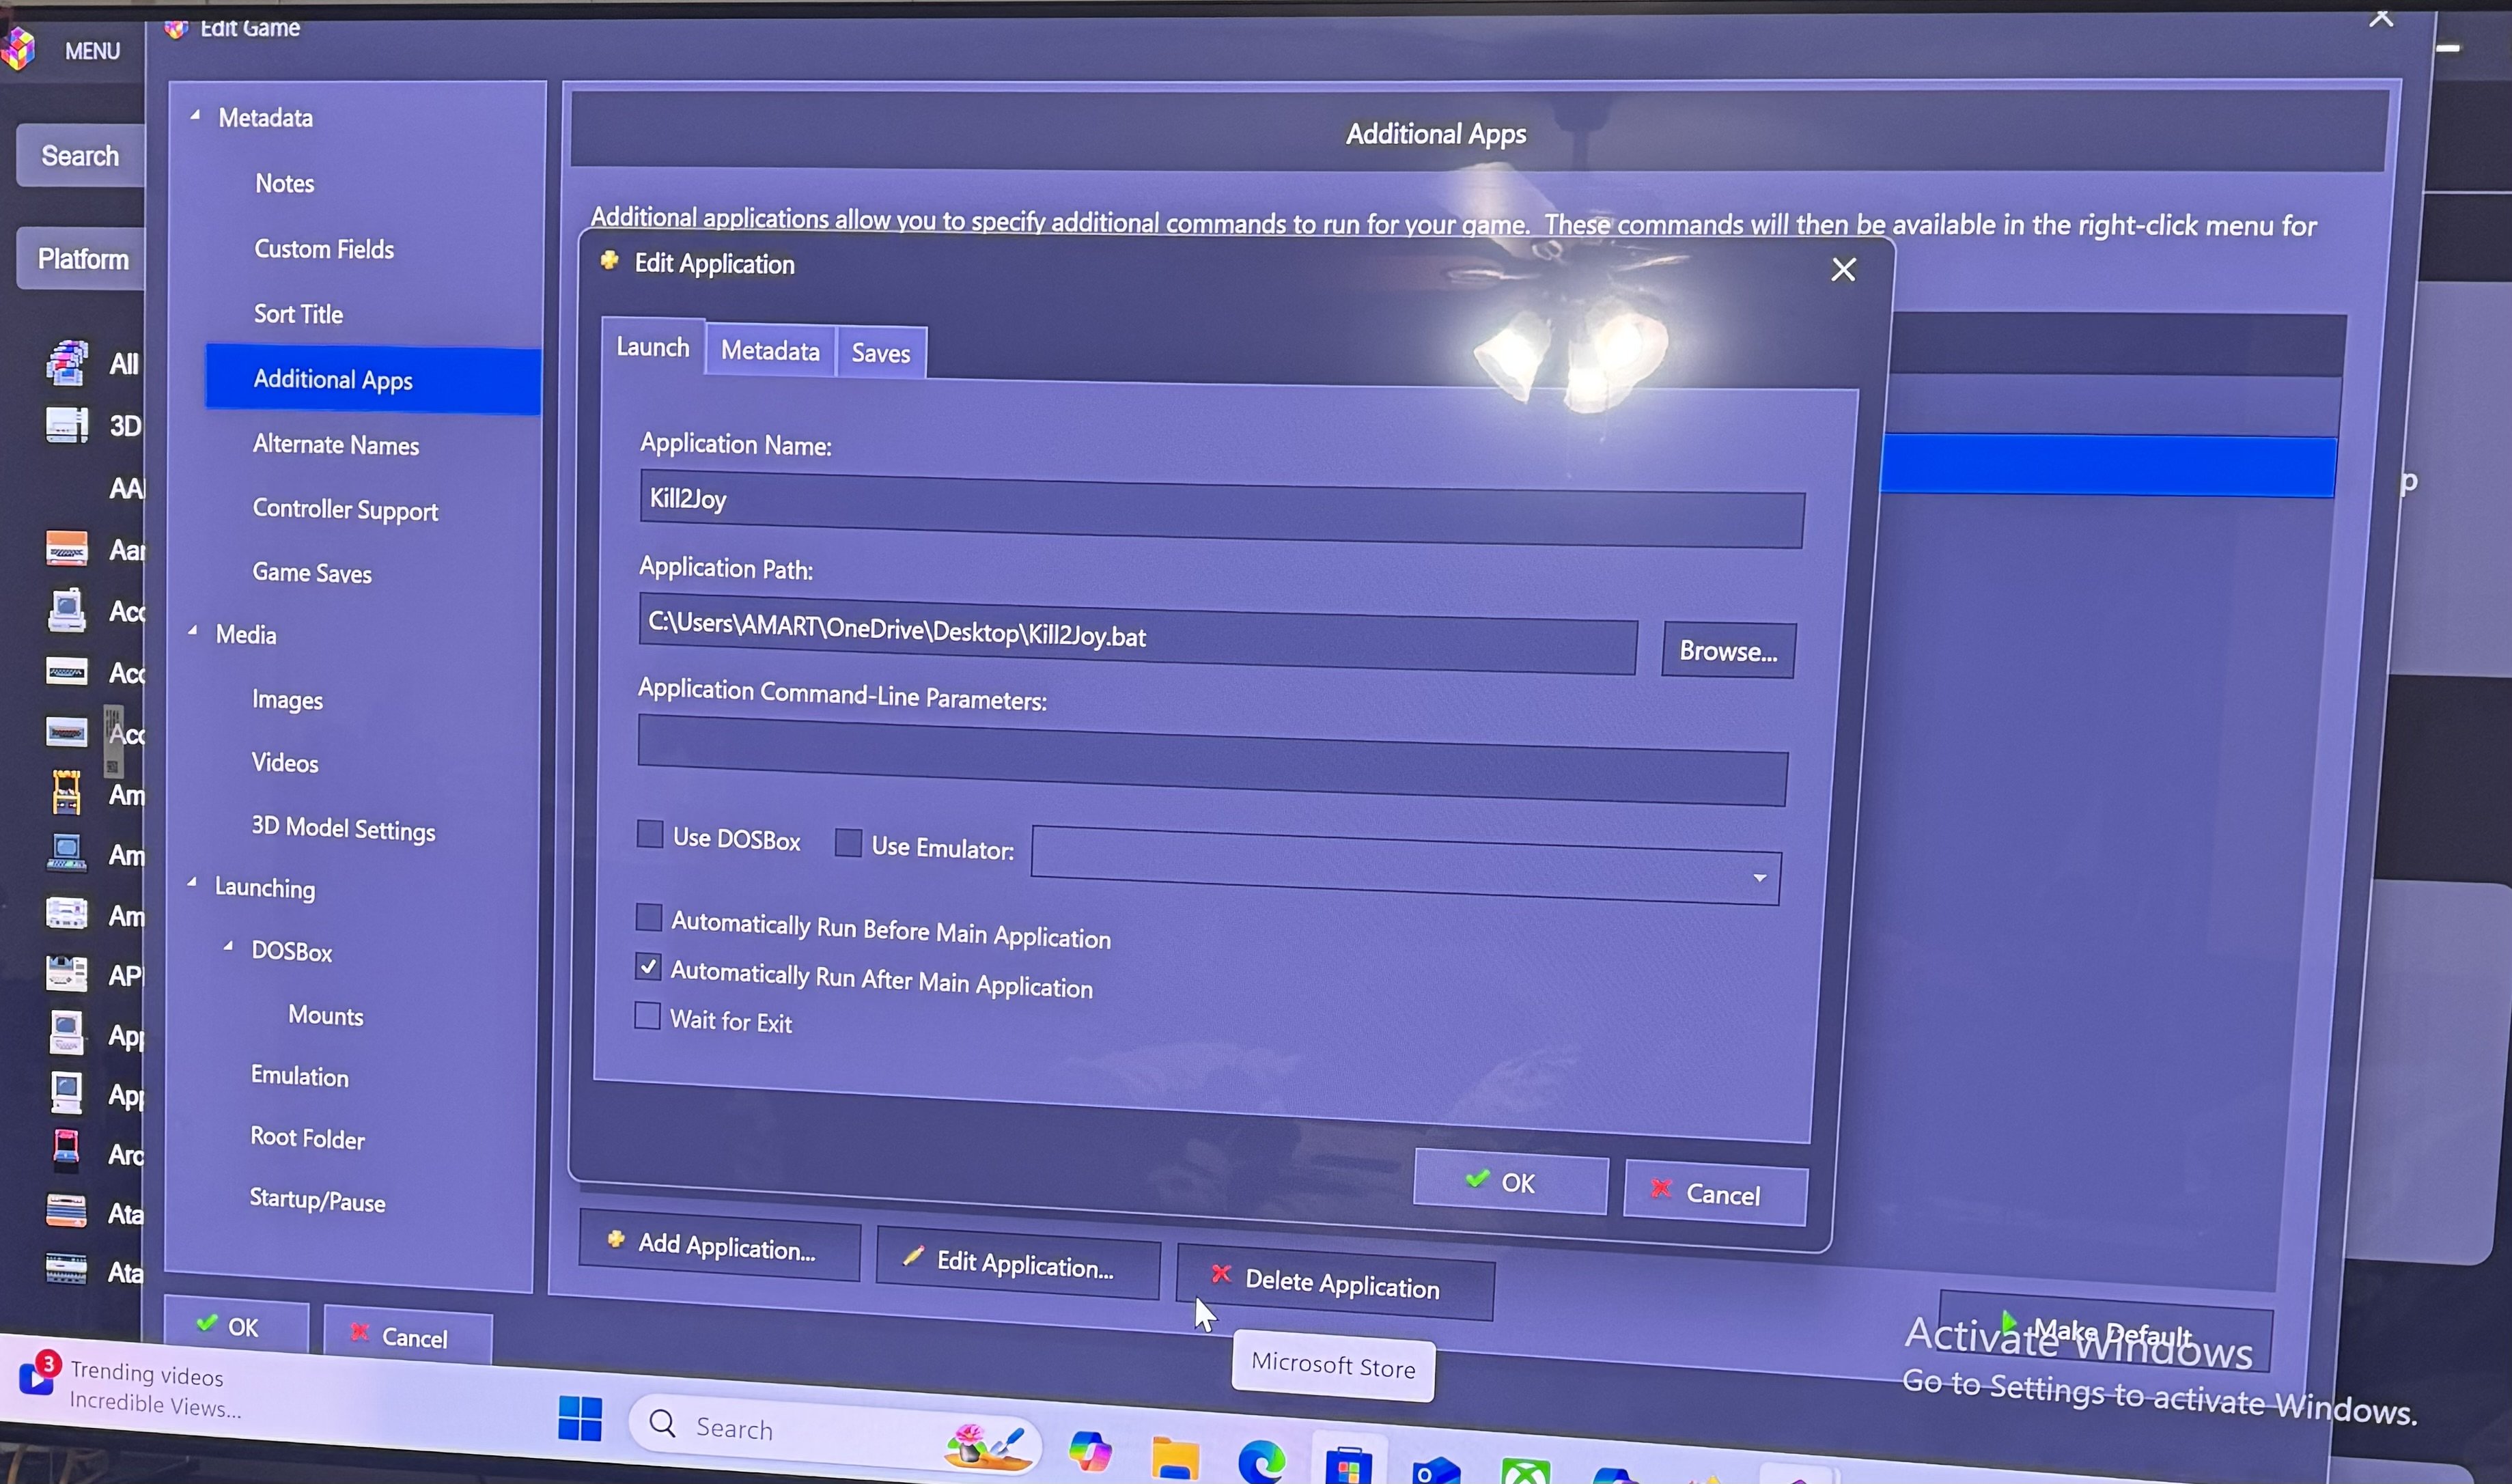This screenshot has height=1484, width=2512.
Task: Open the Xbox app from the taskbar
Action: pyautogui.click(x=1525, y=1472)
